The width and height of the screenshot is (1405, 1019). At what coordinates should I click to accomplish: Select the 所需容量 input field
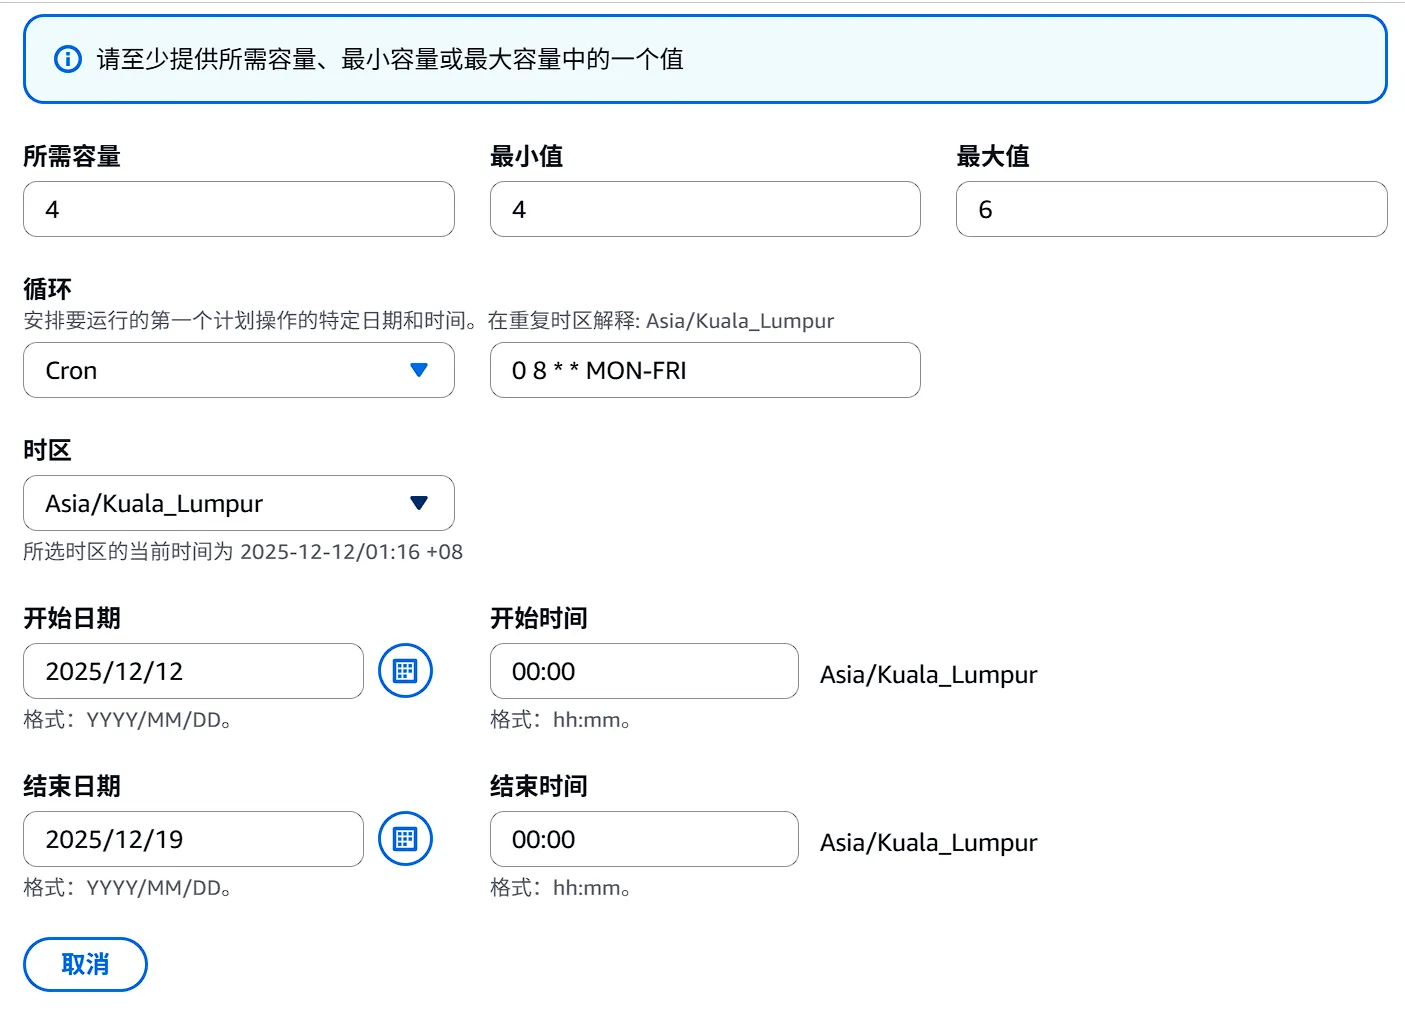[238, 209]
